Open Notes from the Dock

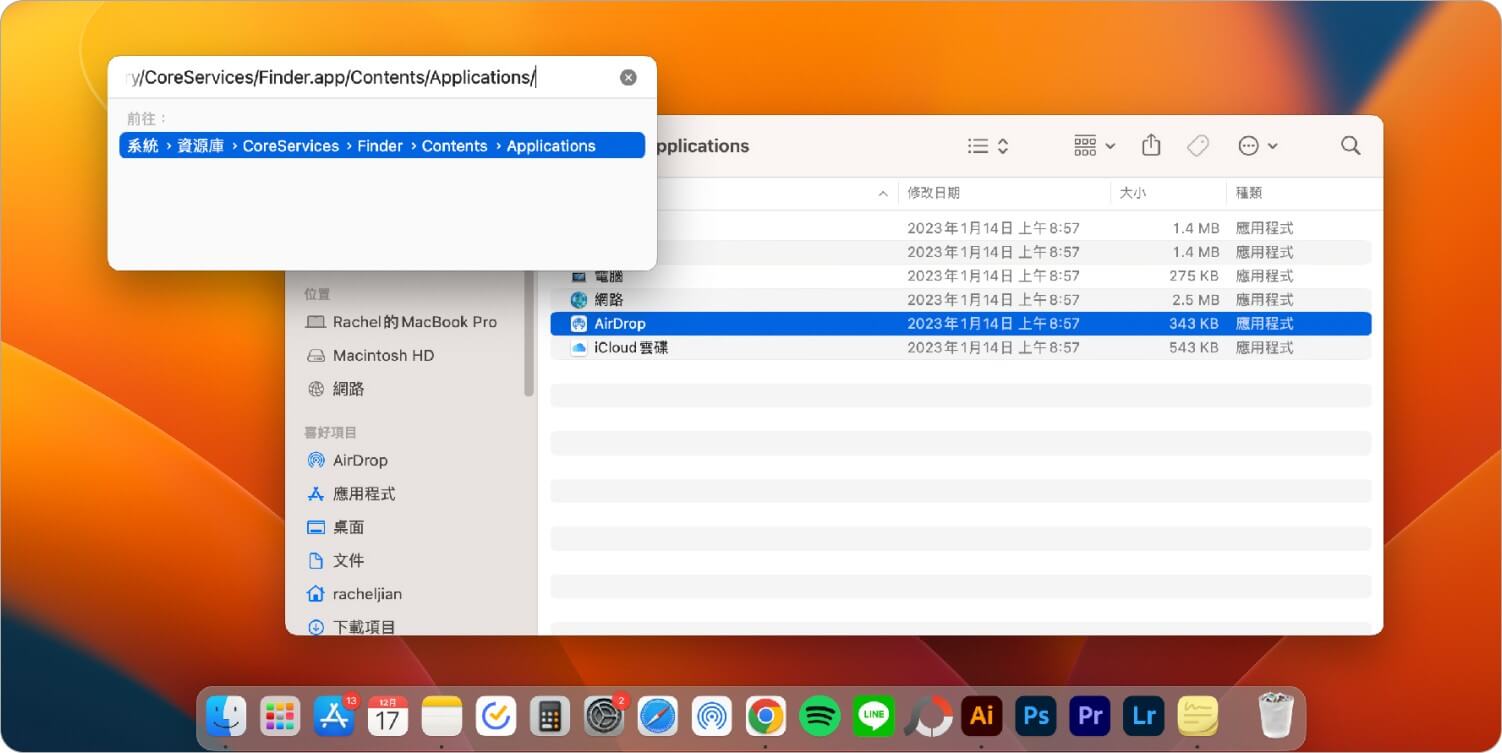(x=442, y=716)
